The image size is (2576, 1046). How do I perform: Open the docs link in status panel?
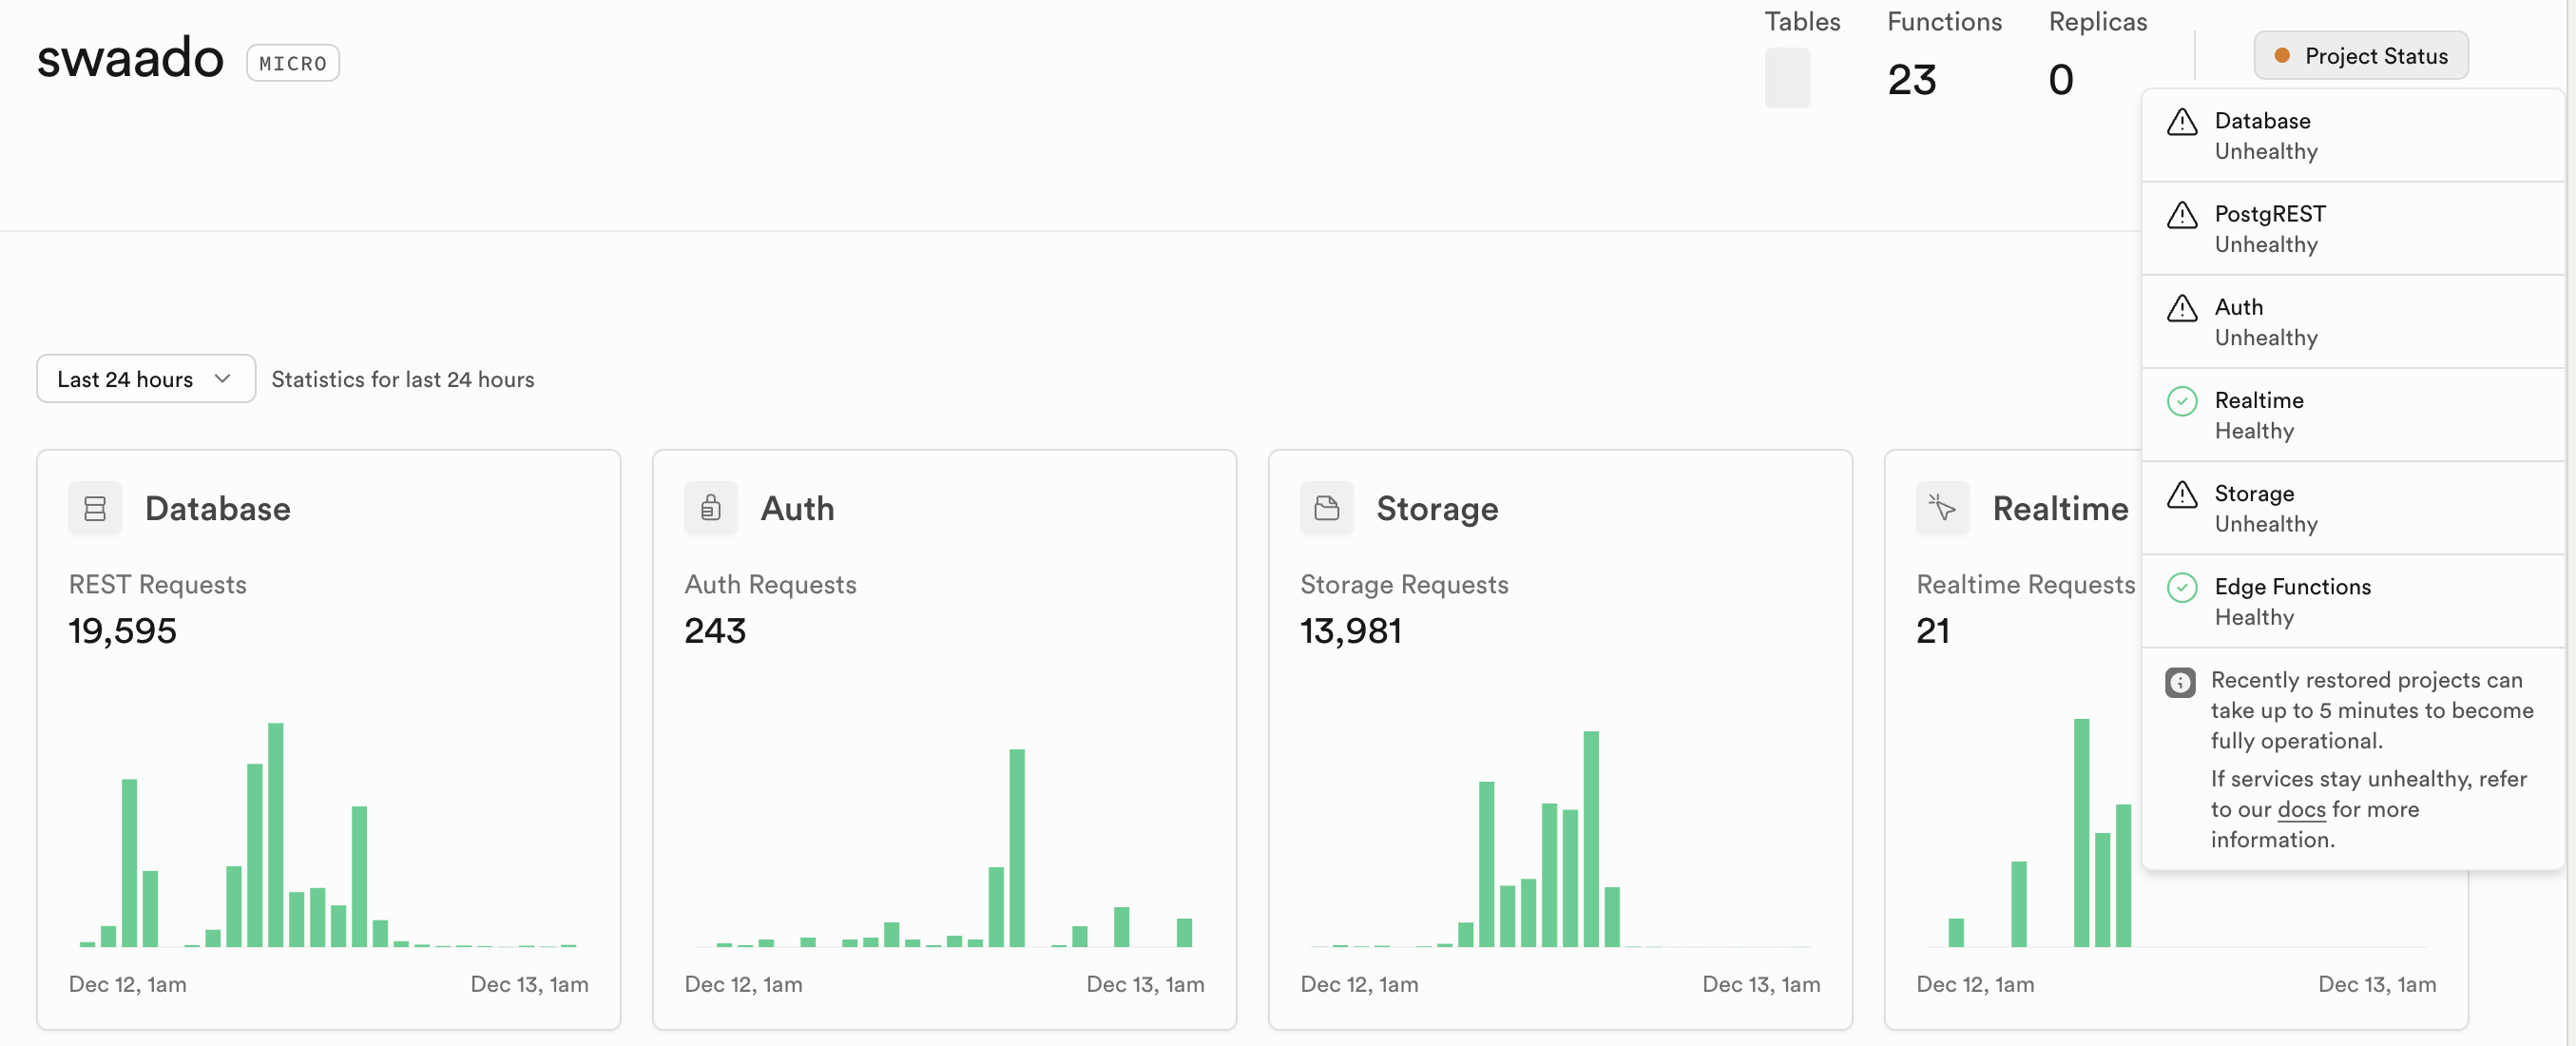pos(2301,809)
